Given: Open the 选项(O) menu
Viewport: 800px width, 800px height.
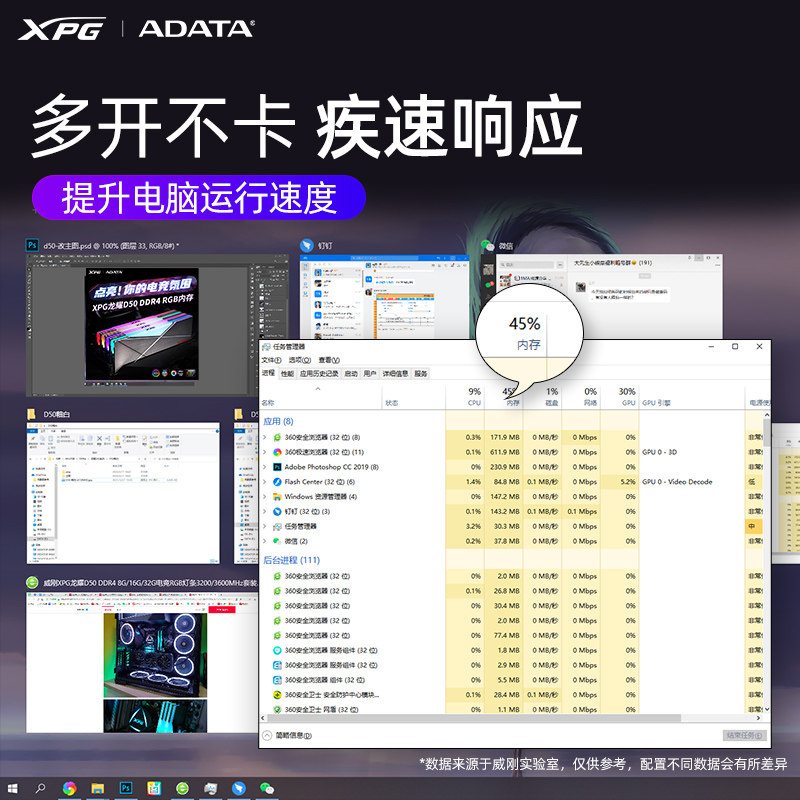Looking at the screenshot, I should click(299, 360).
